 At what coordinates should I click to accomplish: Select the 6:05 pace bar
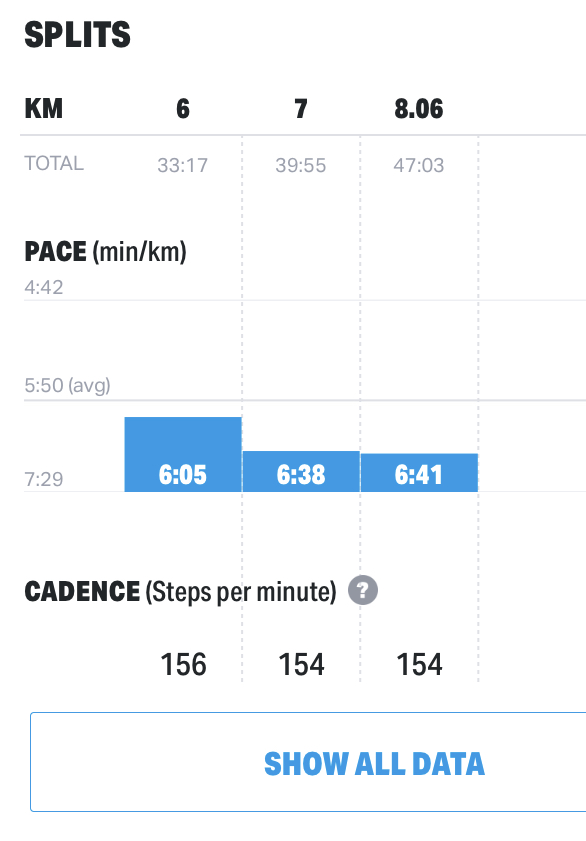(x=183, y=454)
